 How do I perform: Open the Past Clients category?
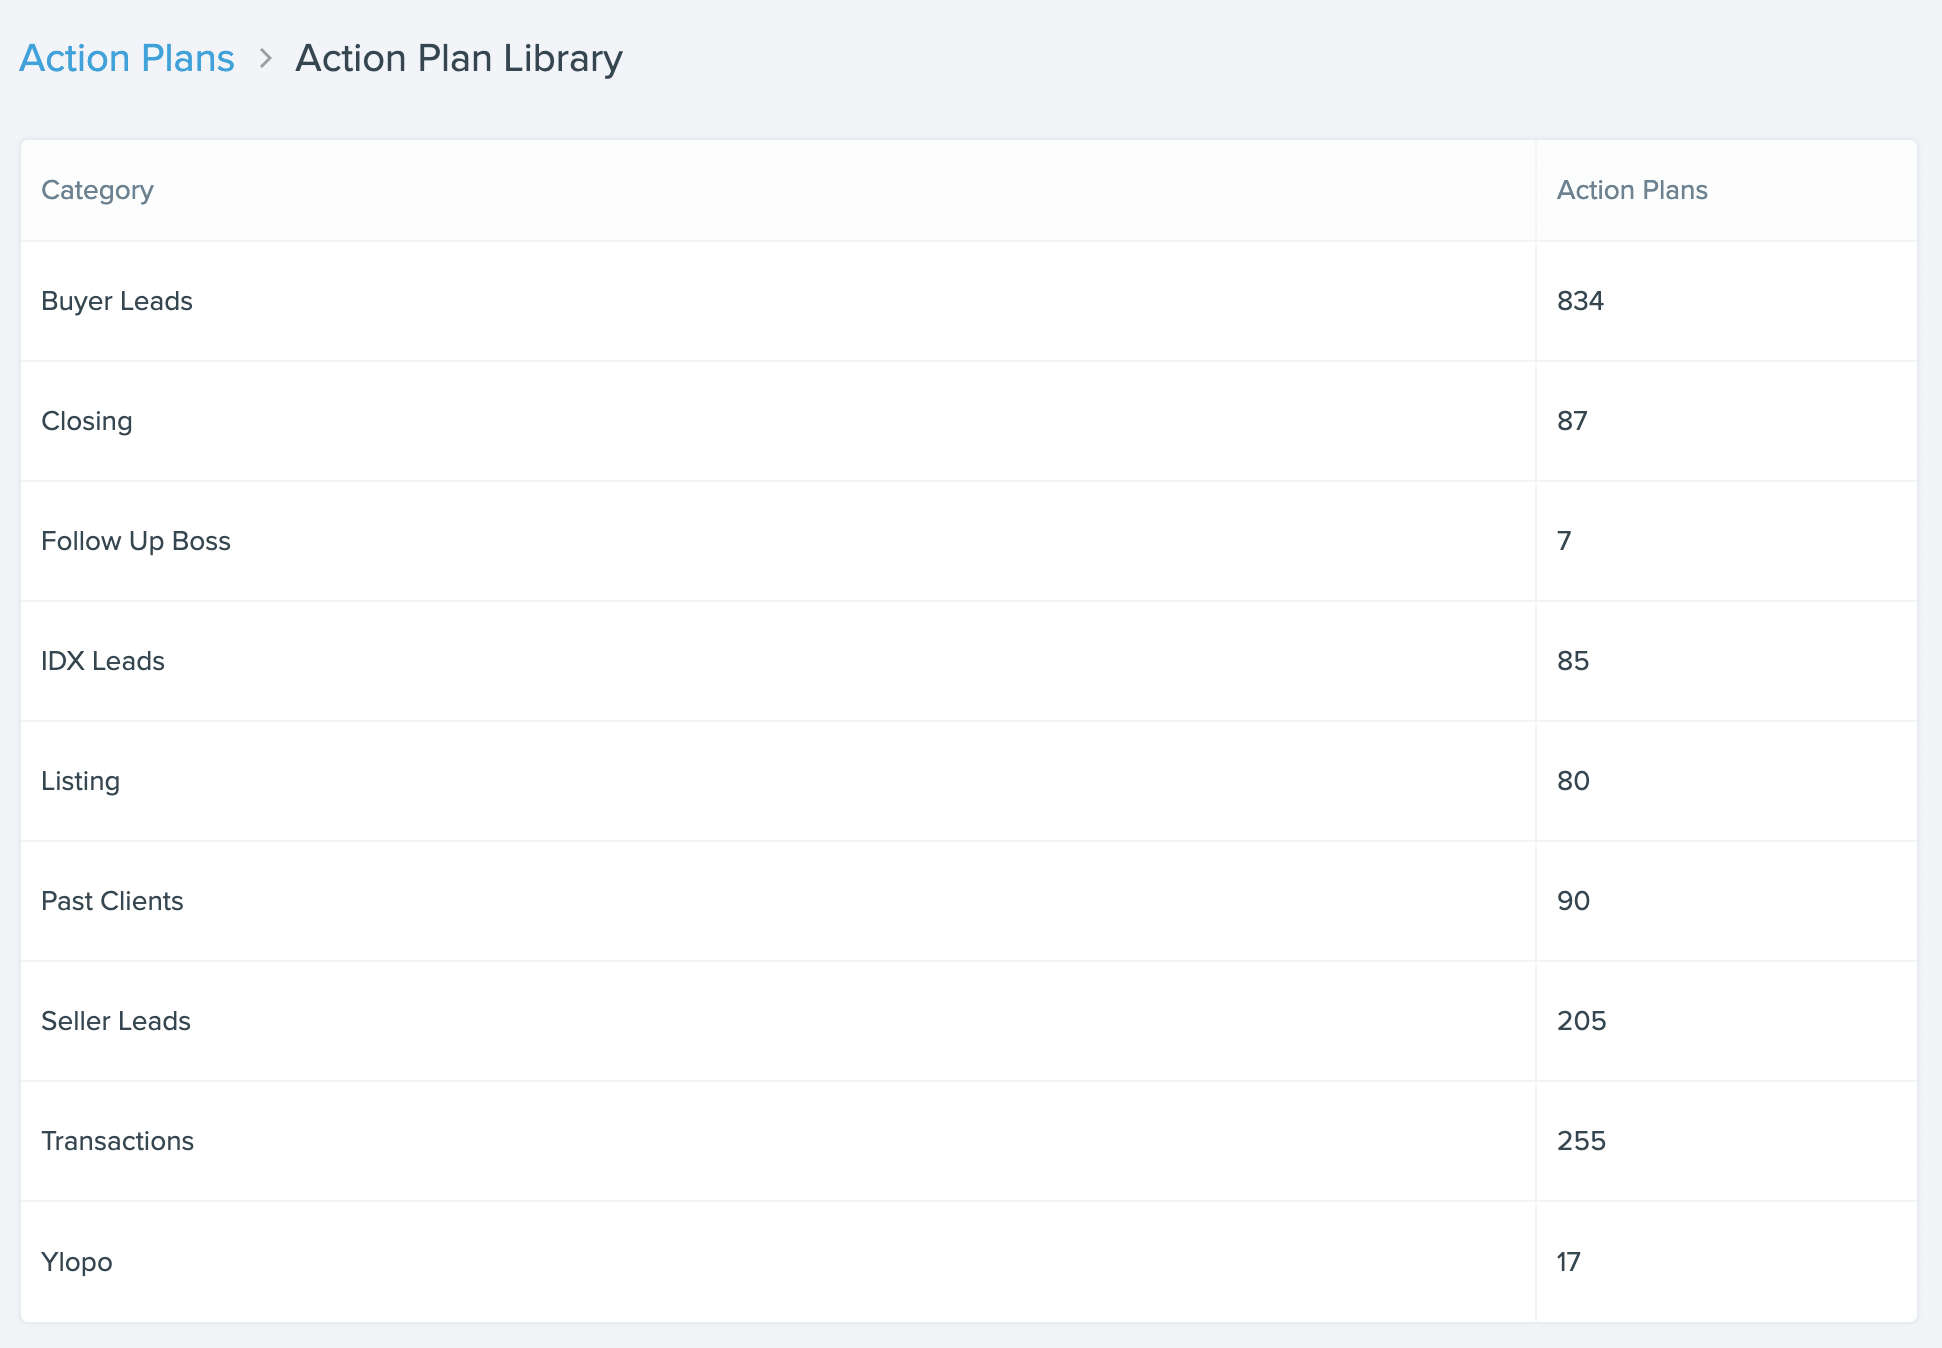pyautogui.click(x=112, y=901)
